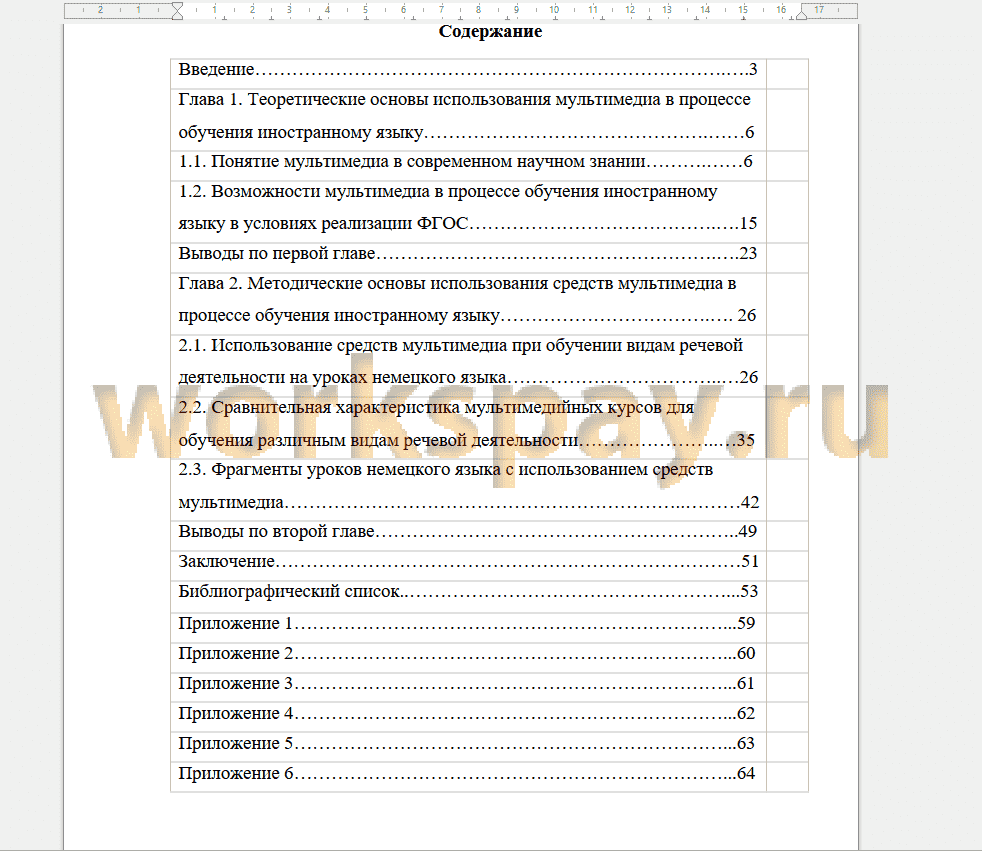Image resolution: width=982 pixels, height=851 pixels.
Task: Click the right indent marker on the ruler
Action: coord(801,14)
